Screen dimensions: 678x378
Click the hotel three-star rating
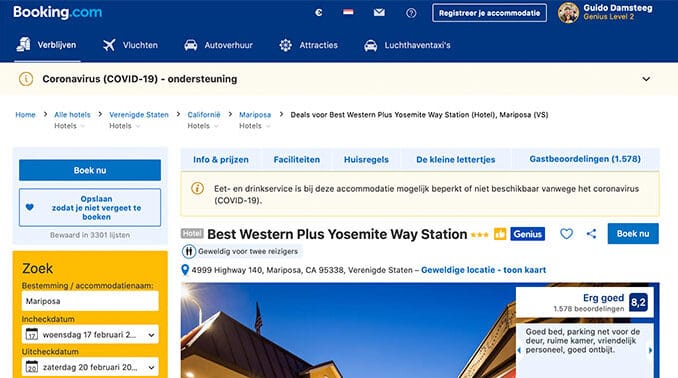click(x=480, y=235)
